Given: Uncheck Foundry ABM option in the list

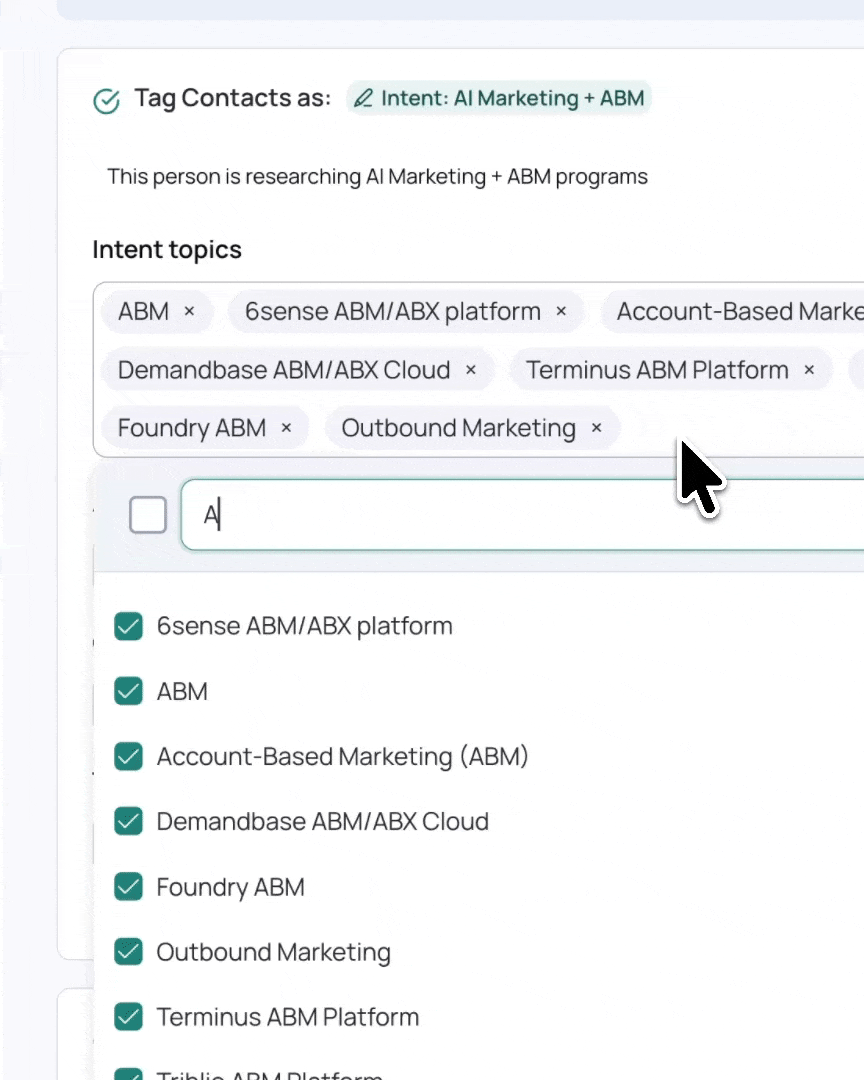Looking at the screenshot, I should pyautogui.click(x=129, y=886).
